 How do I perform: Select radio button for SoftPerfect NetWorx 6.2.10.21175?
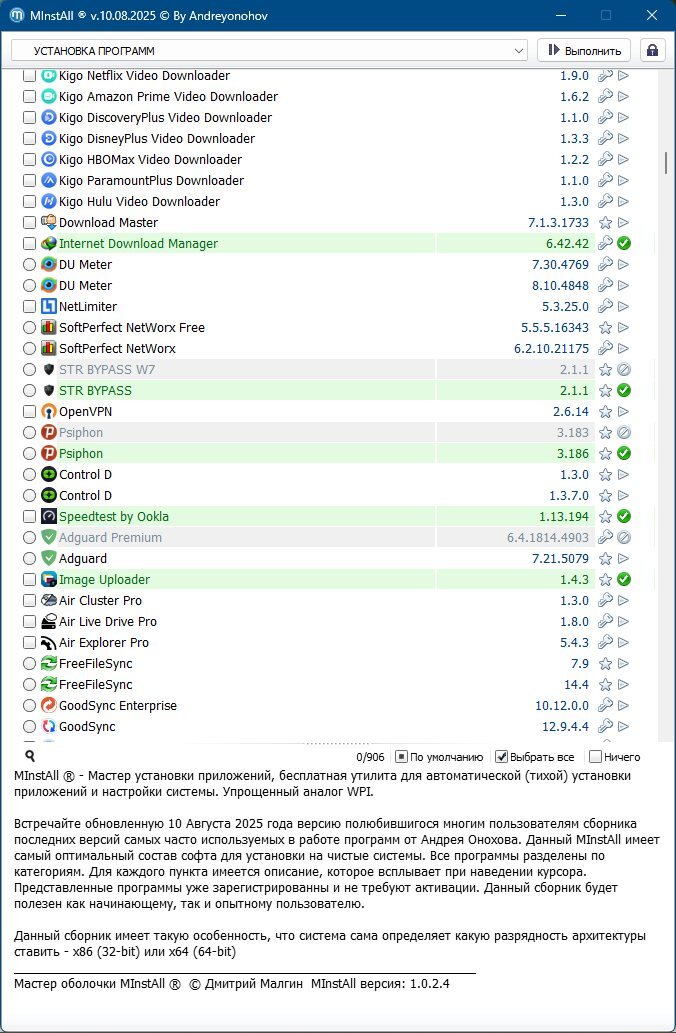pyautogui.click(x=29, y=349)
